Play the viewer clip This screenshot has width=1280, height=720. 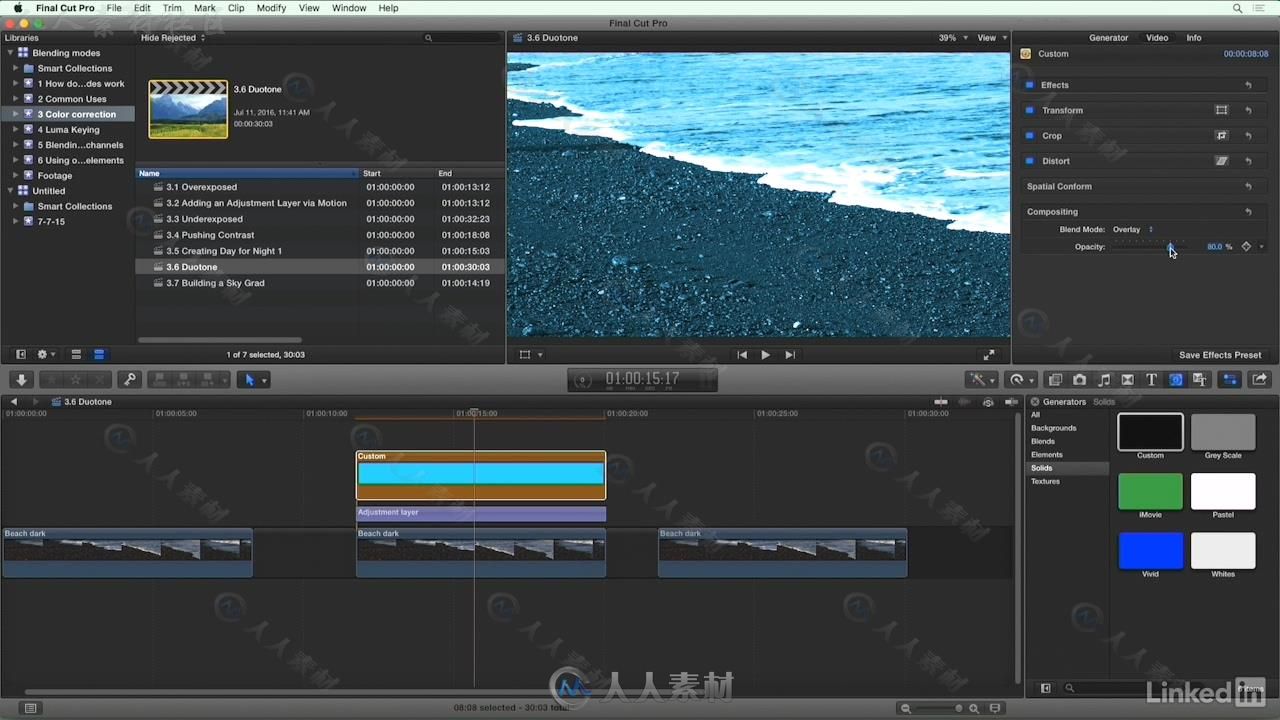point(766,355)
